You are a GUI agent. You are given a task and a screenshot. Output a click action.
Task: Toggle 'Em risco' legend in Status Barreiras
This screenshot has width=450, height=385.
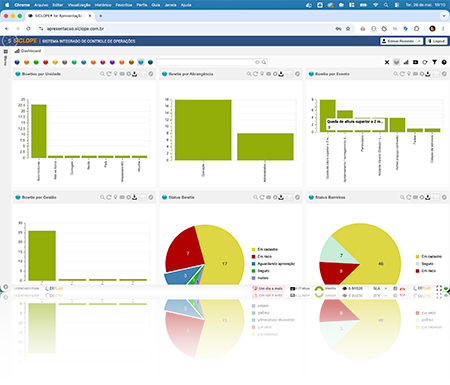pyautogui.click(x=426, y=271)
